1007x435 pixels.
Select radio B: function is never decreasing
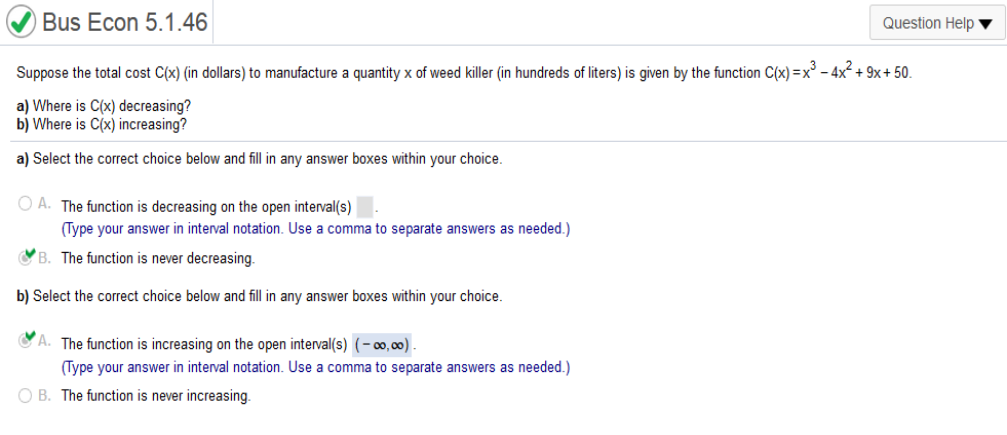(x=24, y=258)
